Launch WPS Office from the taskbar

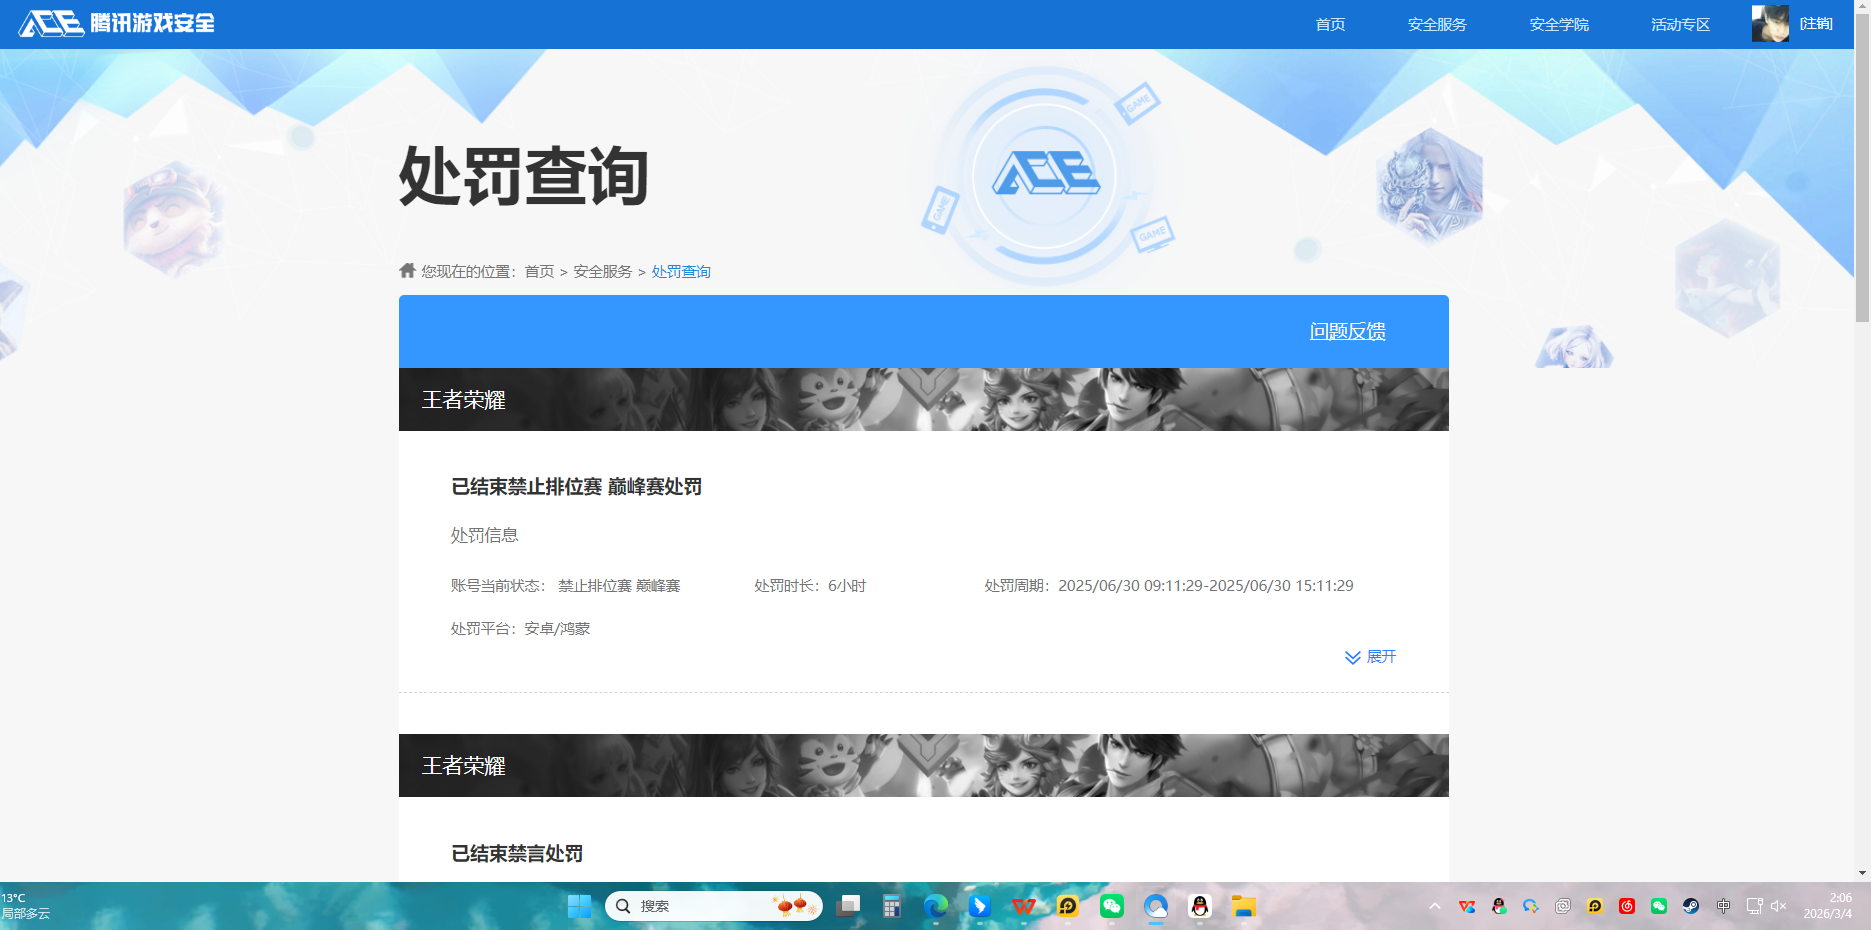pos(1024,906)
